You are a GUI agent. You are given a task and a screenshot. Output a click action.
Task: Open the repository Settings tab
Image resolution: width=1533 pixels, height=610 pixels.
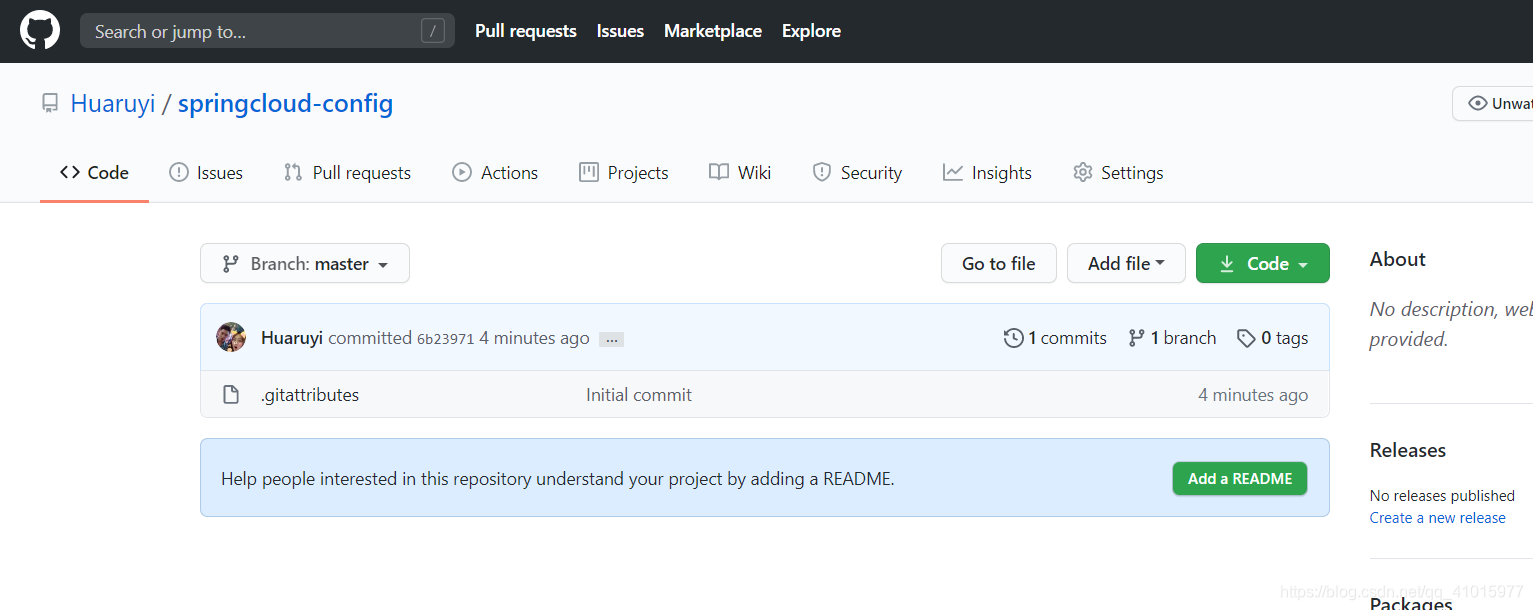point(1118,172)
